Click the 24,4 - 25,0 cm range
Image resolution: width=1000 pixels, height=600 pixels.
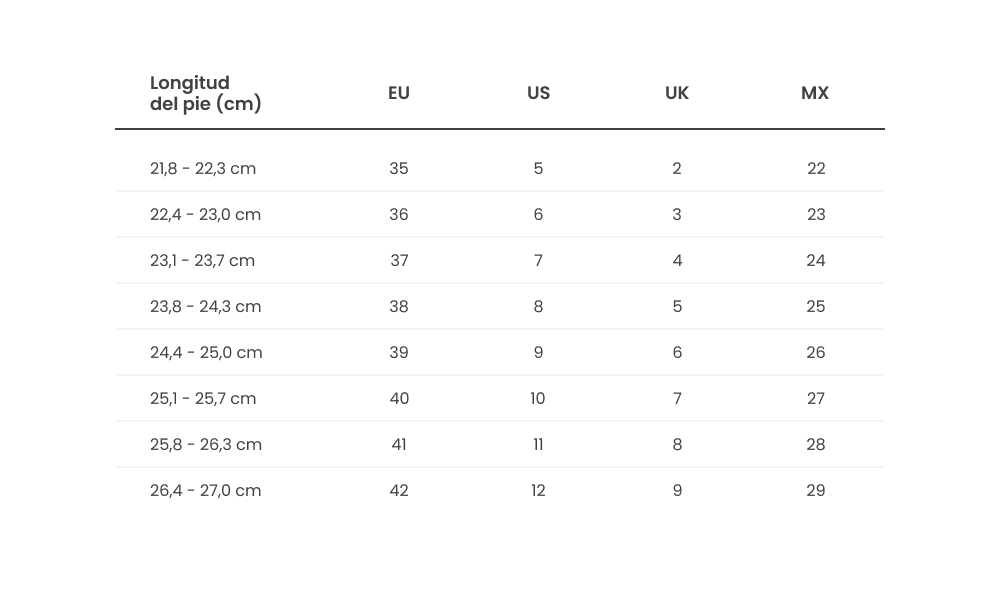[206, 352]
